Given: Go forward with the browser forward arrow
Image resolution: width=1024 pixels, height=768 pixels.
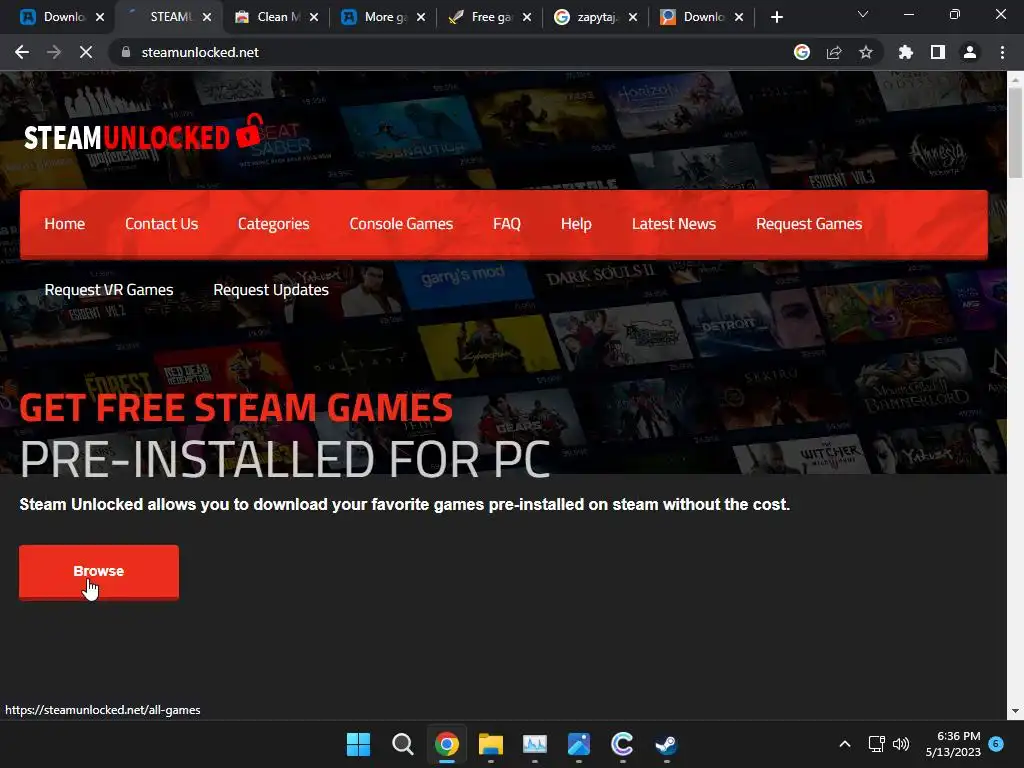Looking at the screenshot, I should coord(54,52).
